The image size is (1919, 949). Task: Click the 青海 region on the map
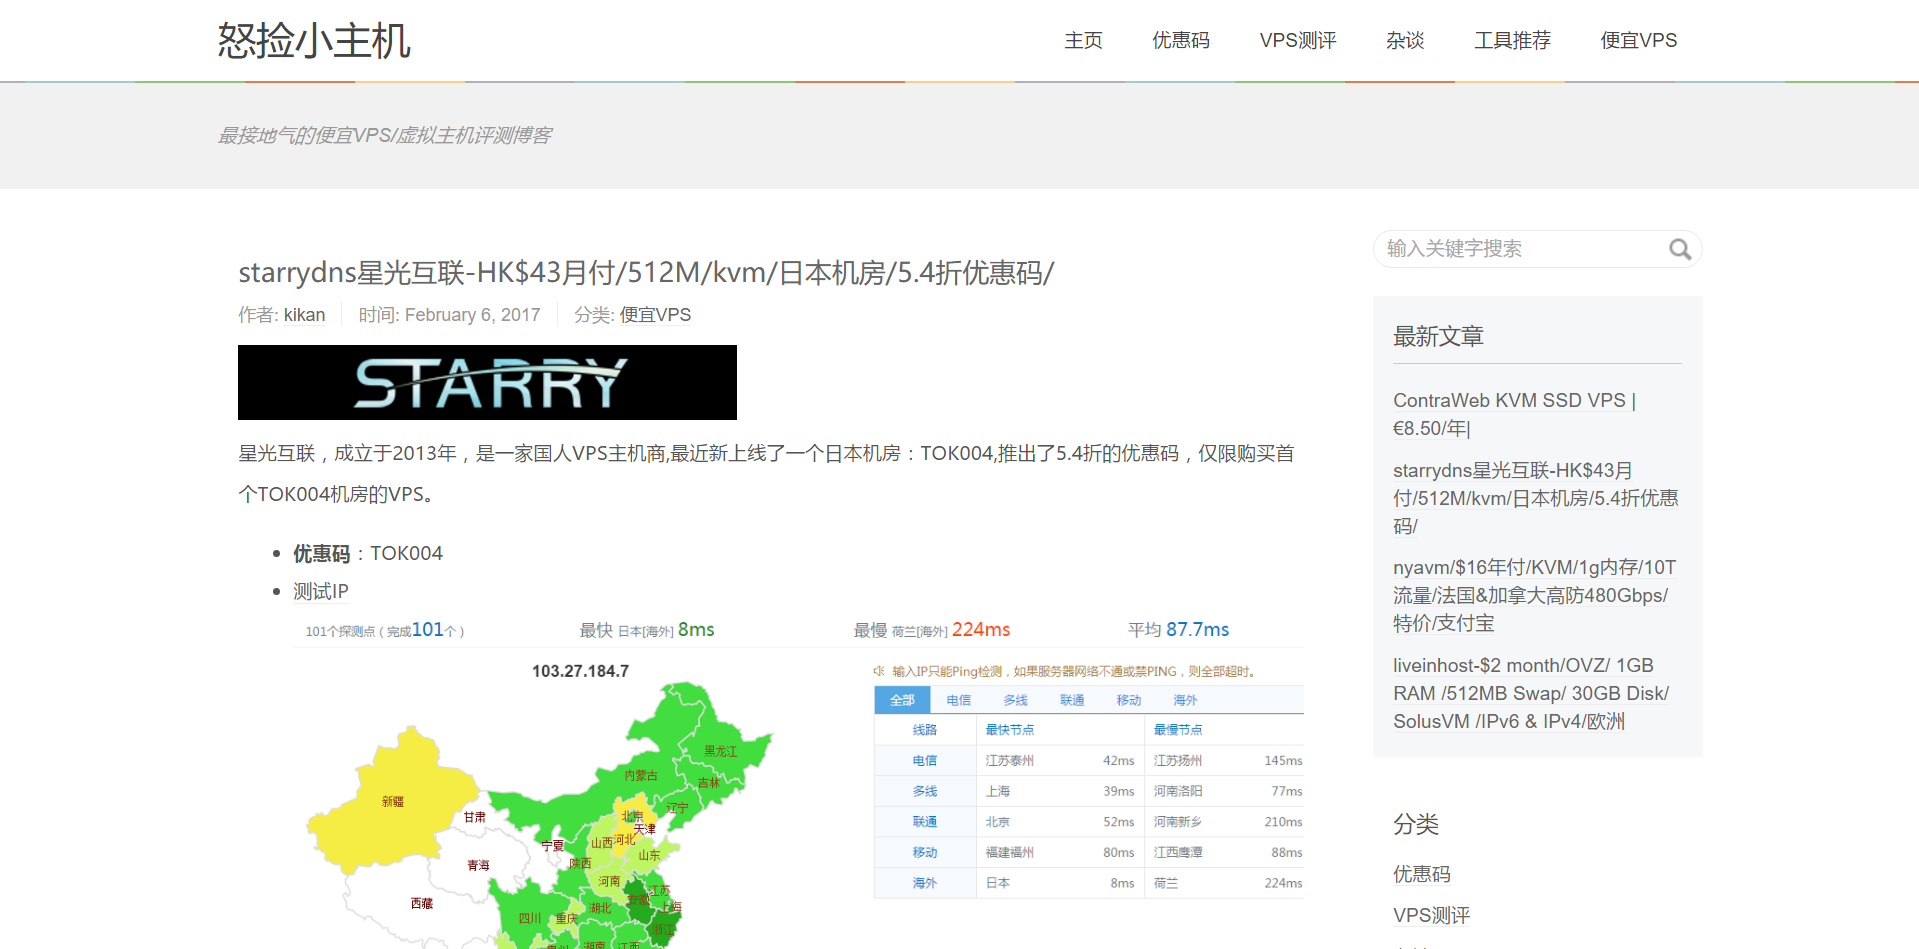(478, 865)
